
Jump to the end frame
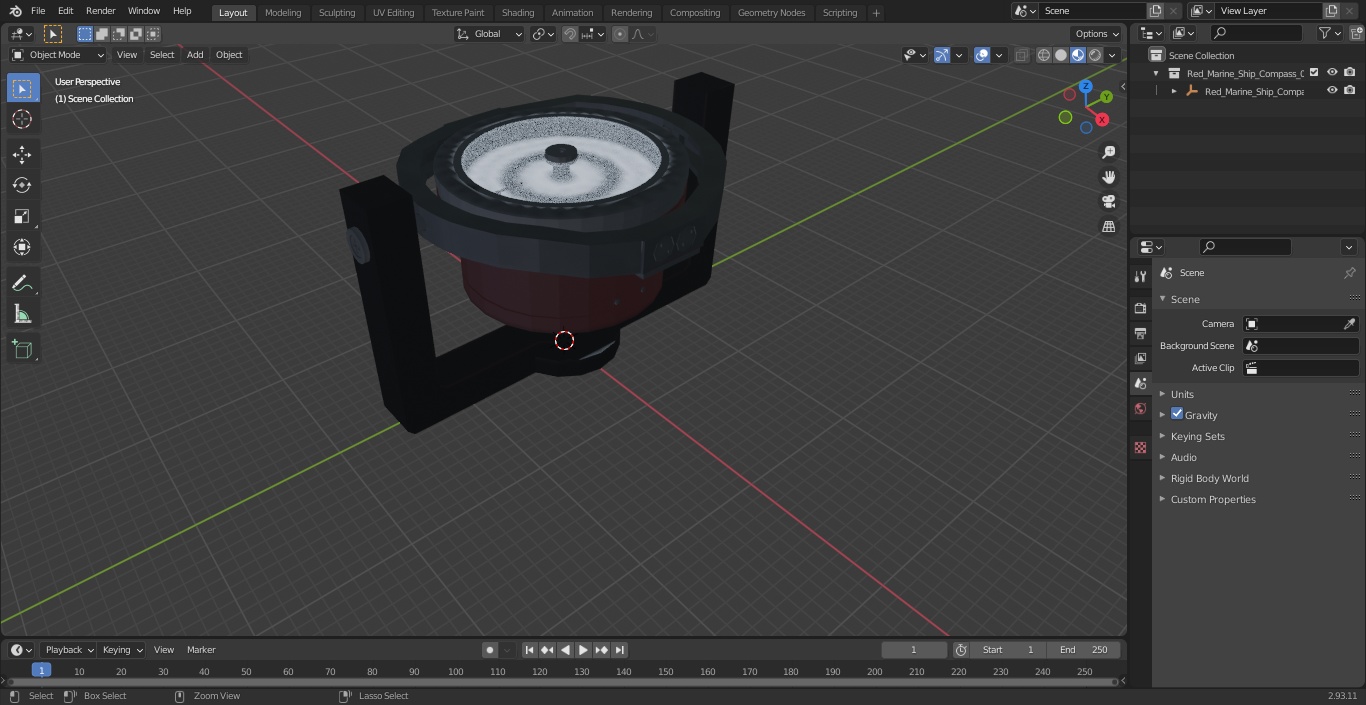tap(620, 650)
